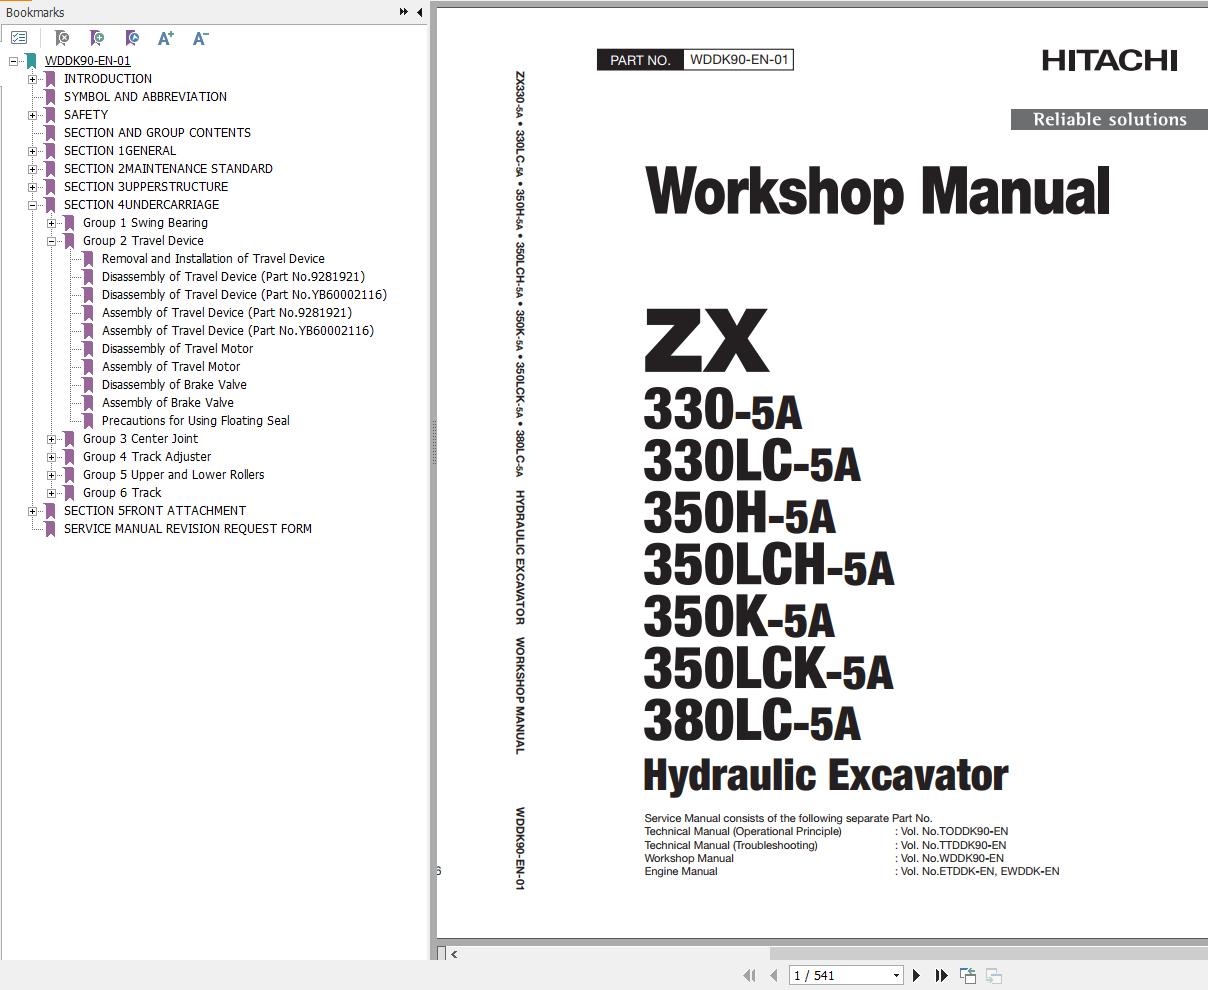The image size is (1208, 990).
Task: Expand the INTRODUCTION bookmark
Action: tap(33, 79)
